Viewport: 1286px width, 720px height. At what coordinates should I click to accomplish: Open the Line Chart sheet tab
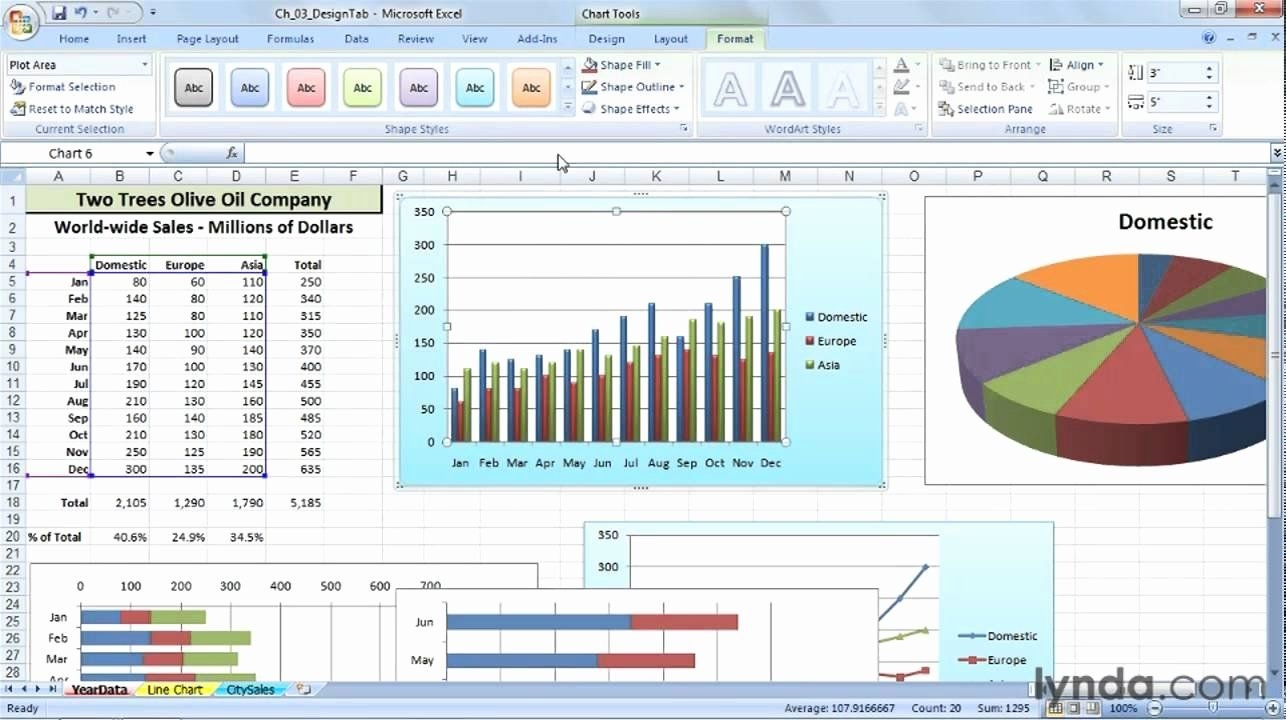[x=173, y=689]
